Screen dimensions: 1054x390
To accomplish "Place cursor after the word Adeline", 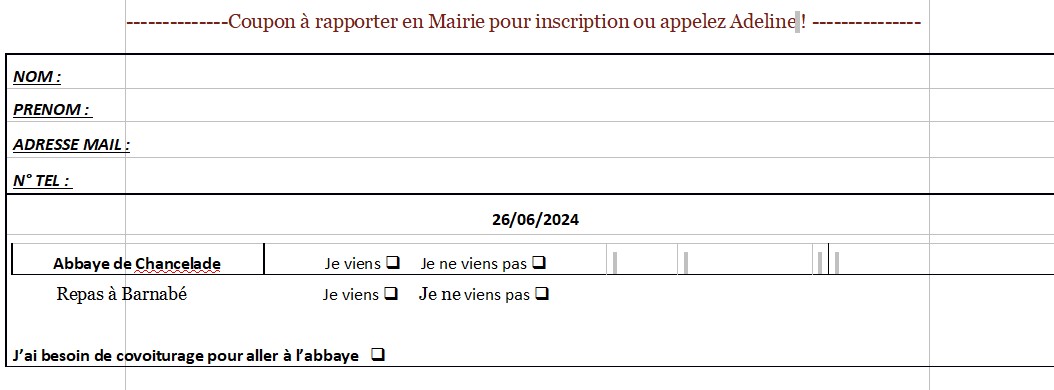I will [x=796, y=22].
